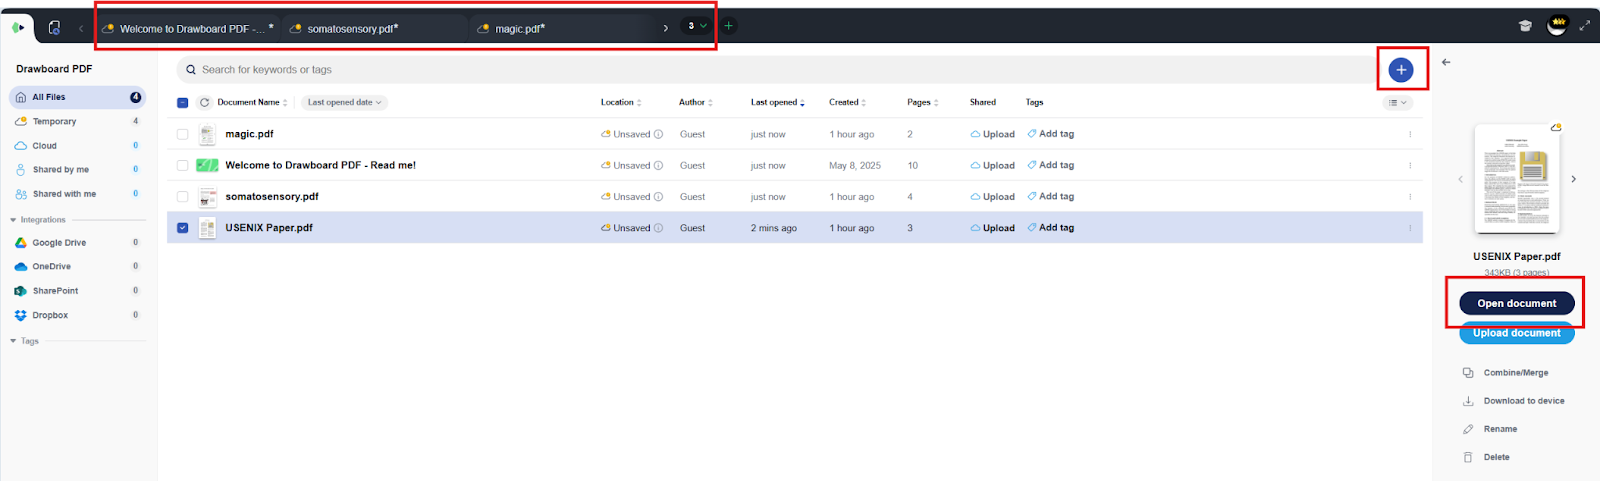Screen dimensions: 1600x481
Task: Click Upload link for magic.pdf
Action: tap(992, 134)
